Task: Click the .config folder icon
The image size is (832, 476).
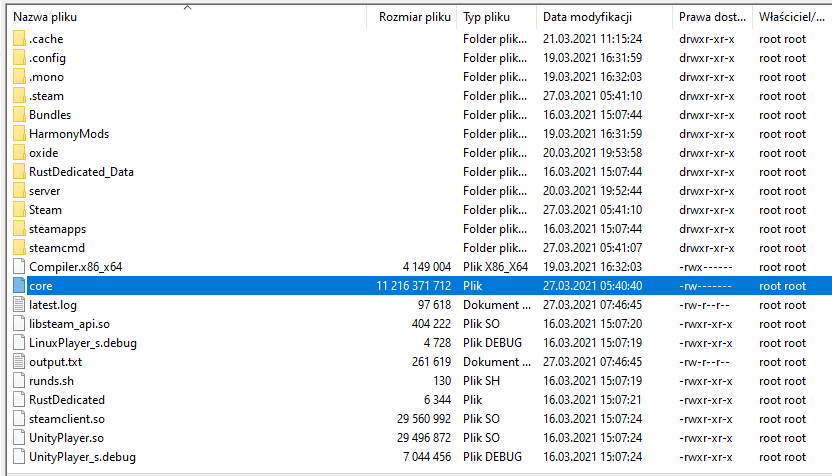Action: tap(19, 58)
